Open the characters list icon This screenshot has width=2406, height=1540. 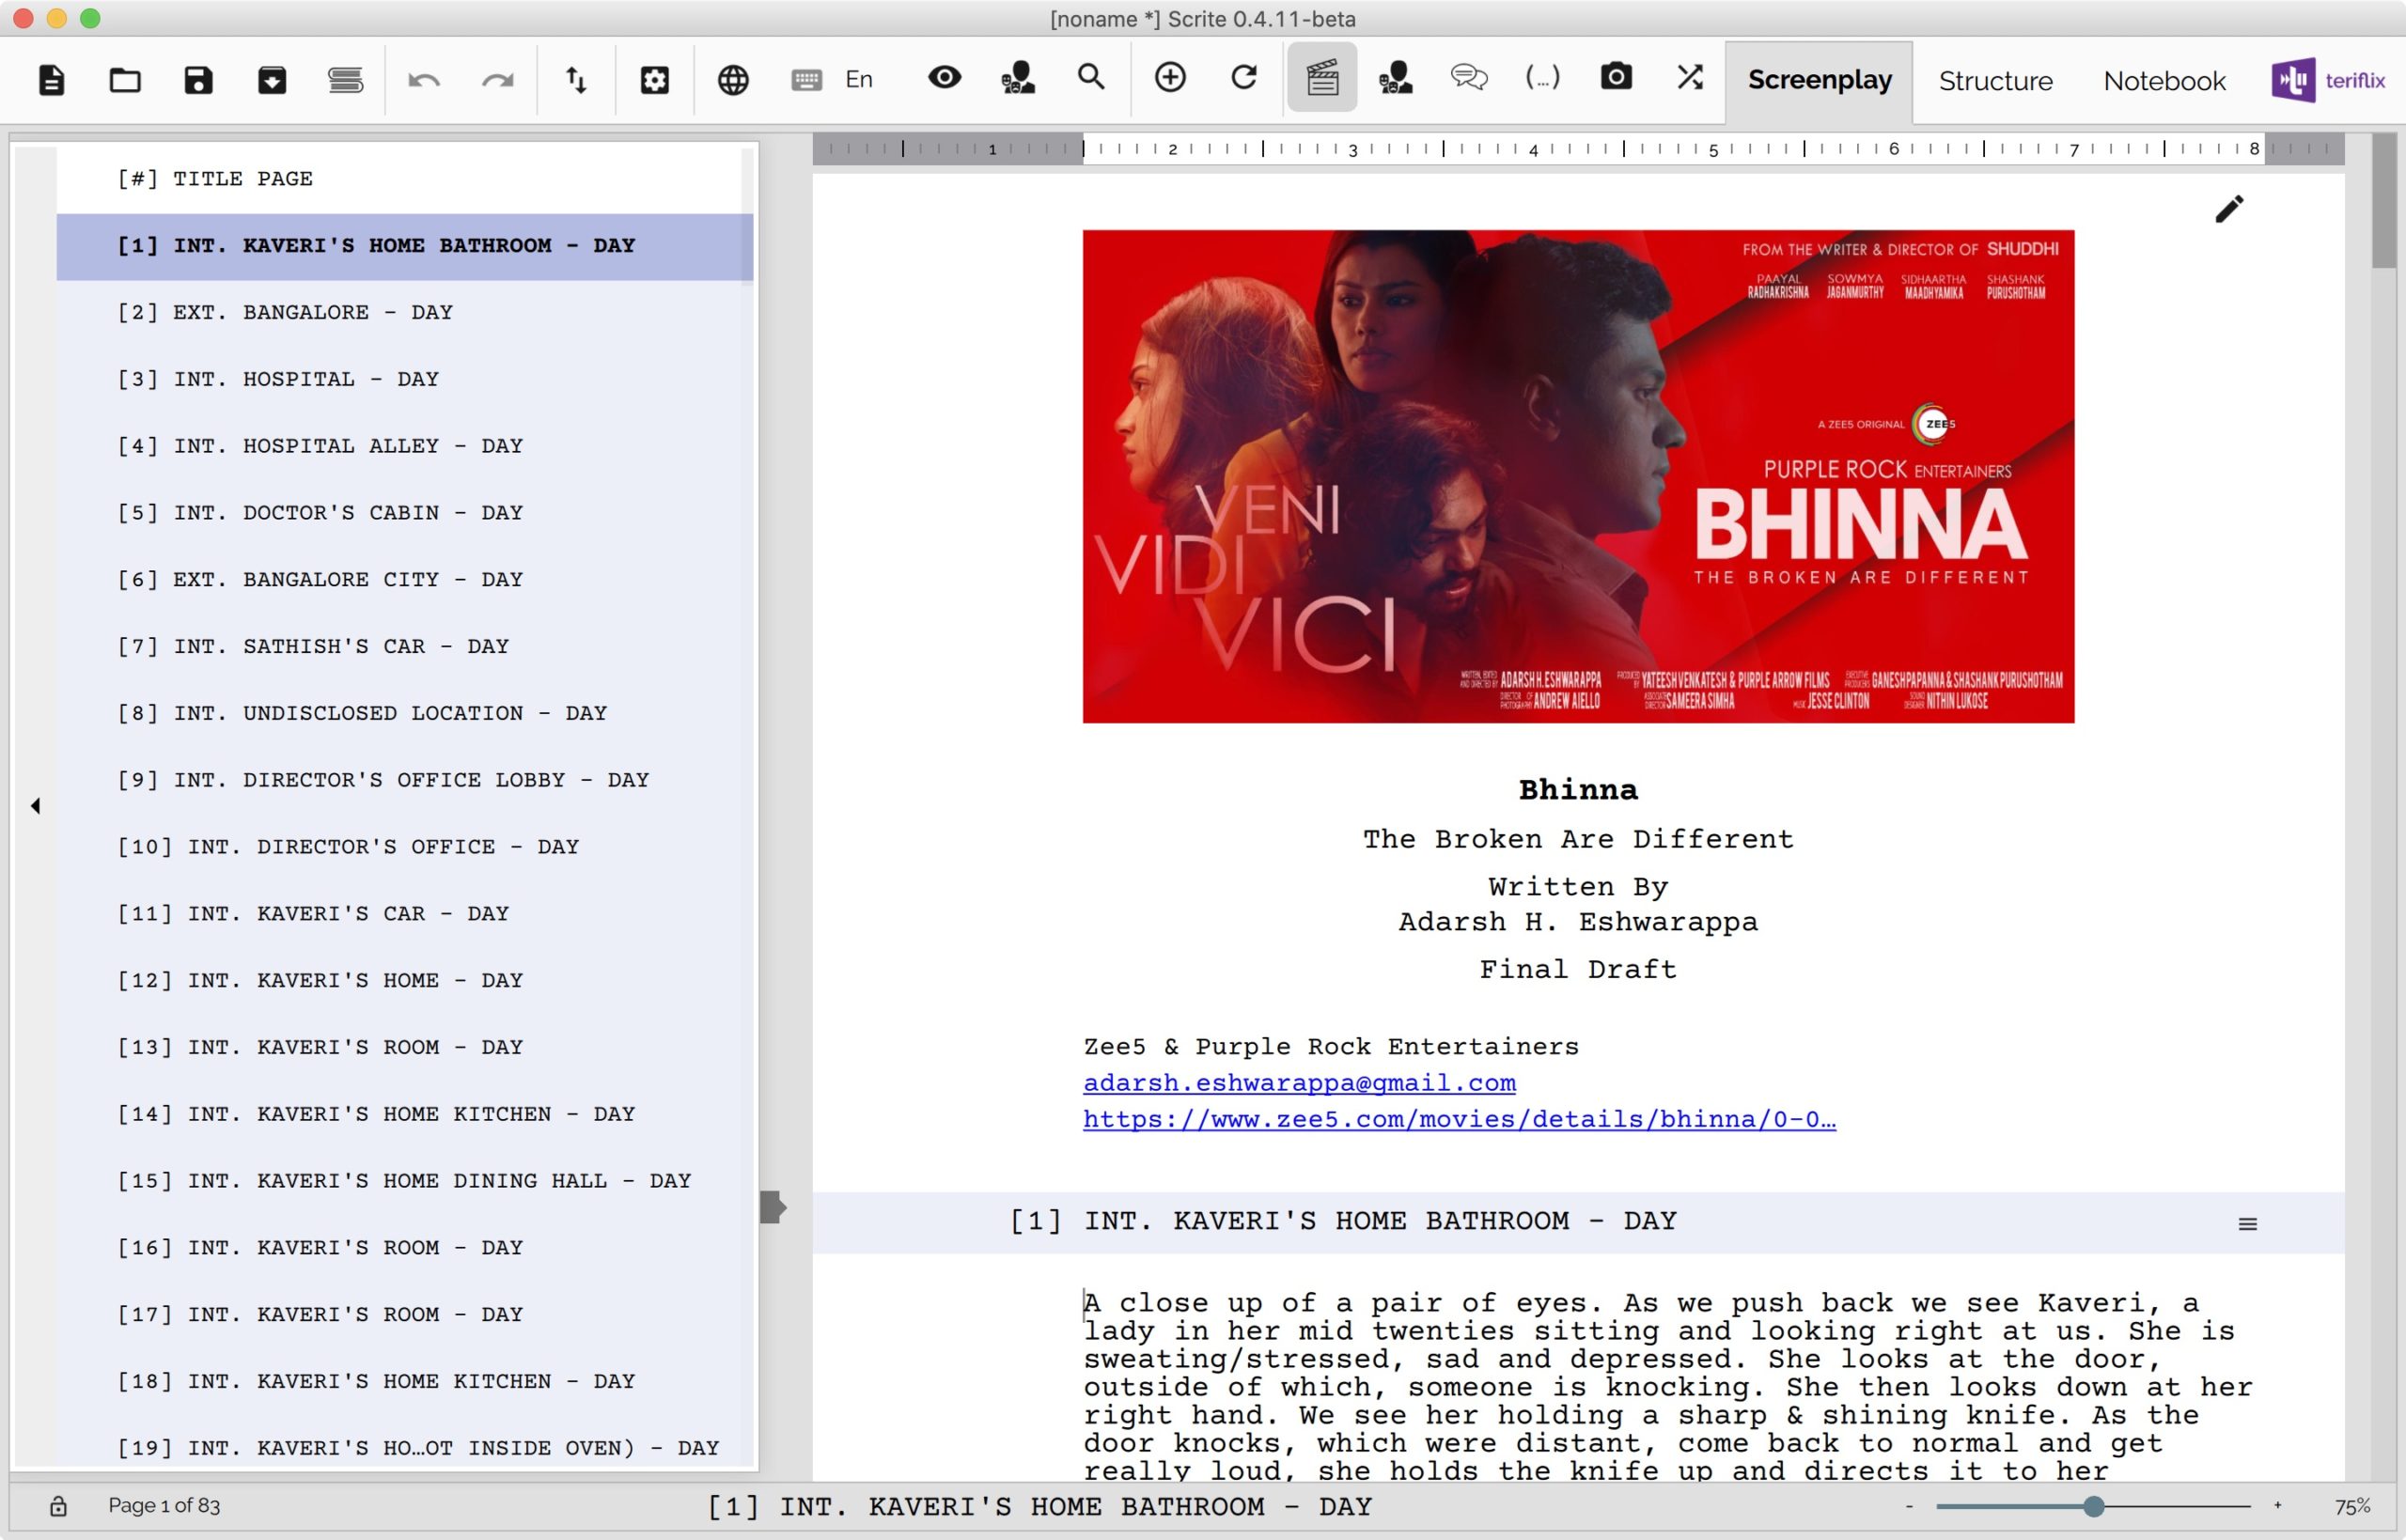click(1018, 77)
